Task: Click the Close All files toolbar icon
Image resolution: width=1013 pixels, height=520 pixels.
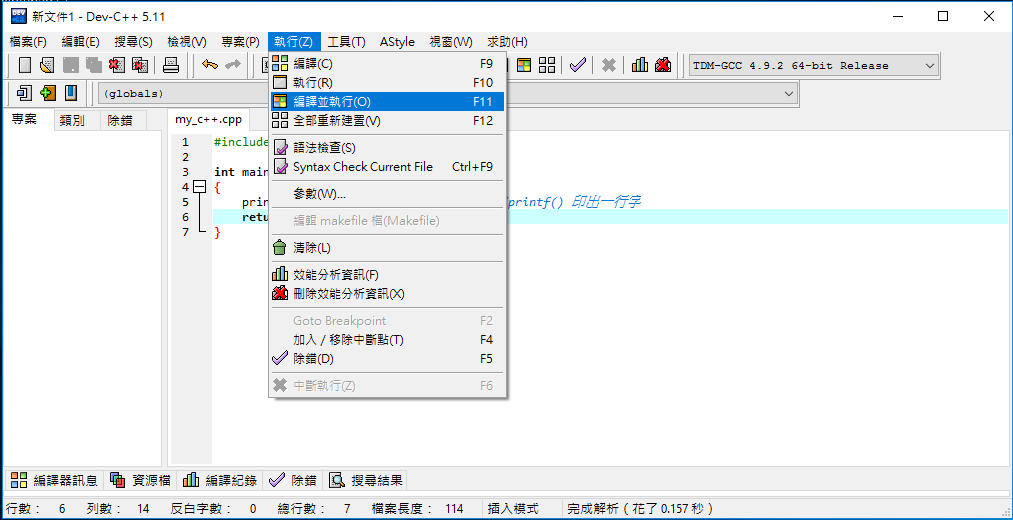Action: click(x=140, y=65)
